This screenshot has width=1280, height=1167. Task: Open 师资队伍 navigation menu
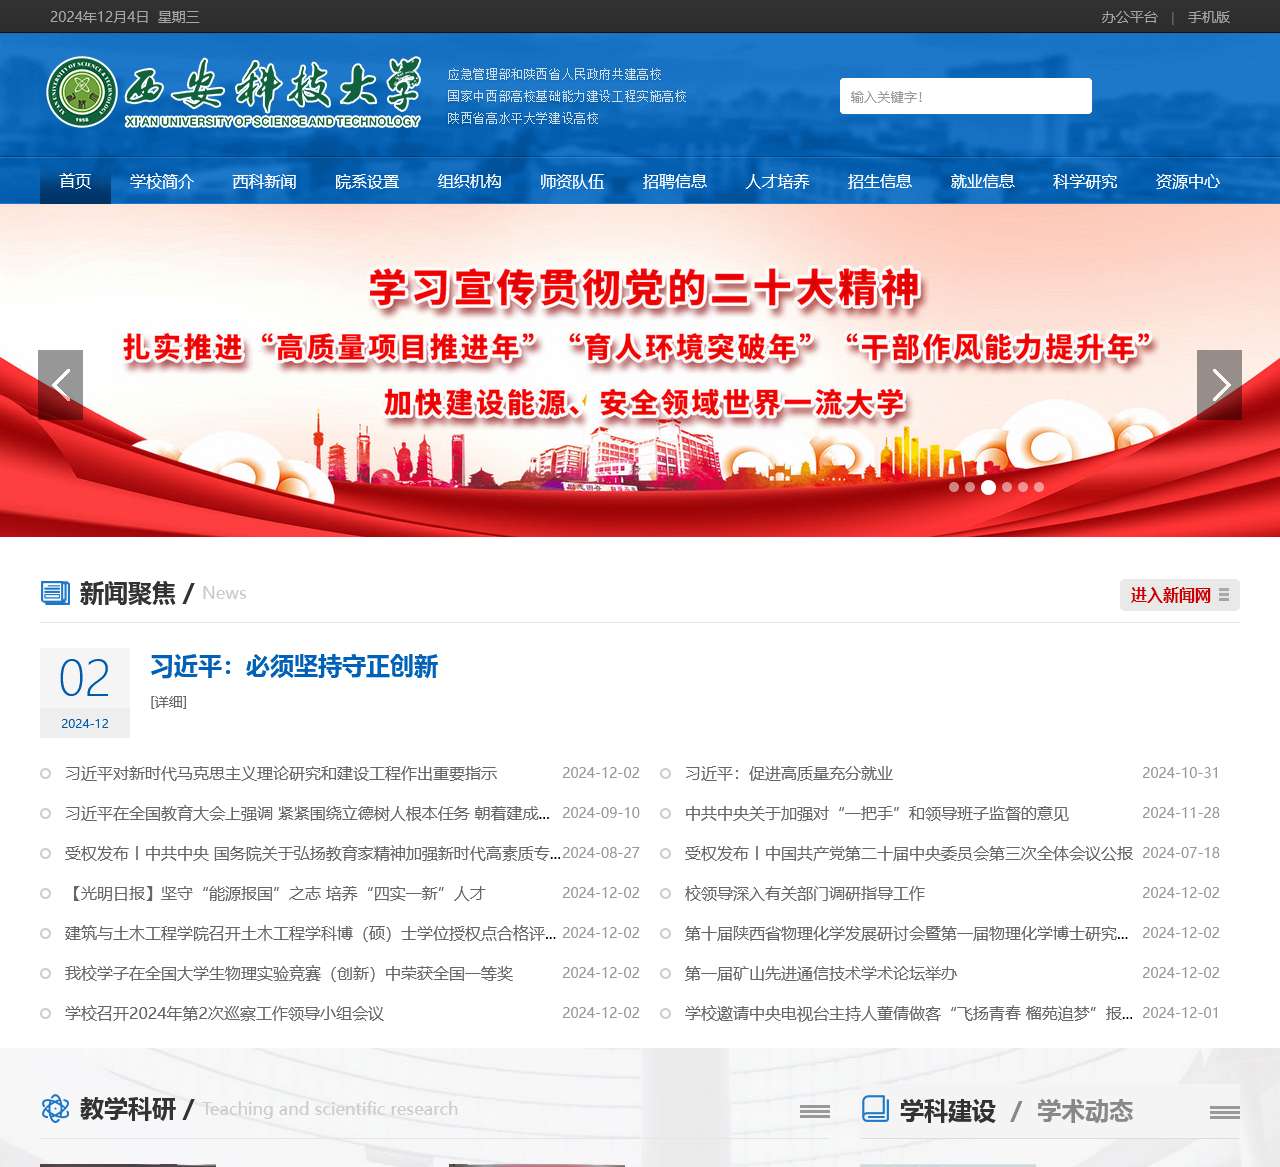pyautogui.click(x=572, y=181)
